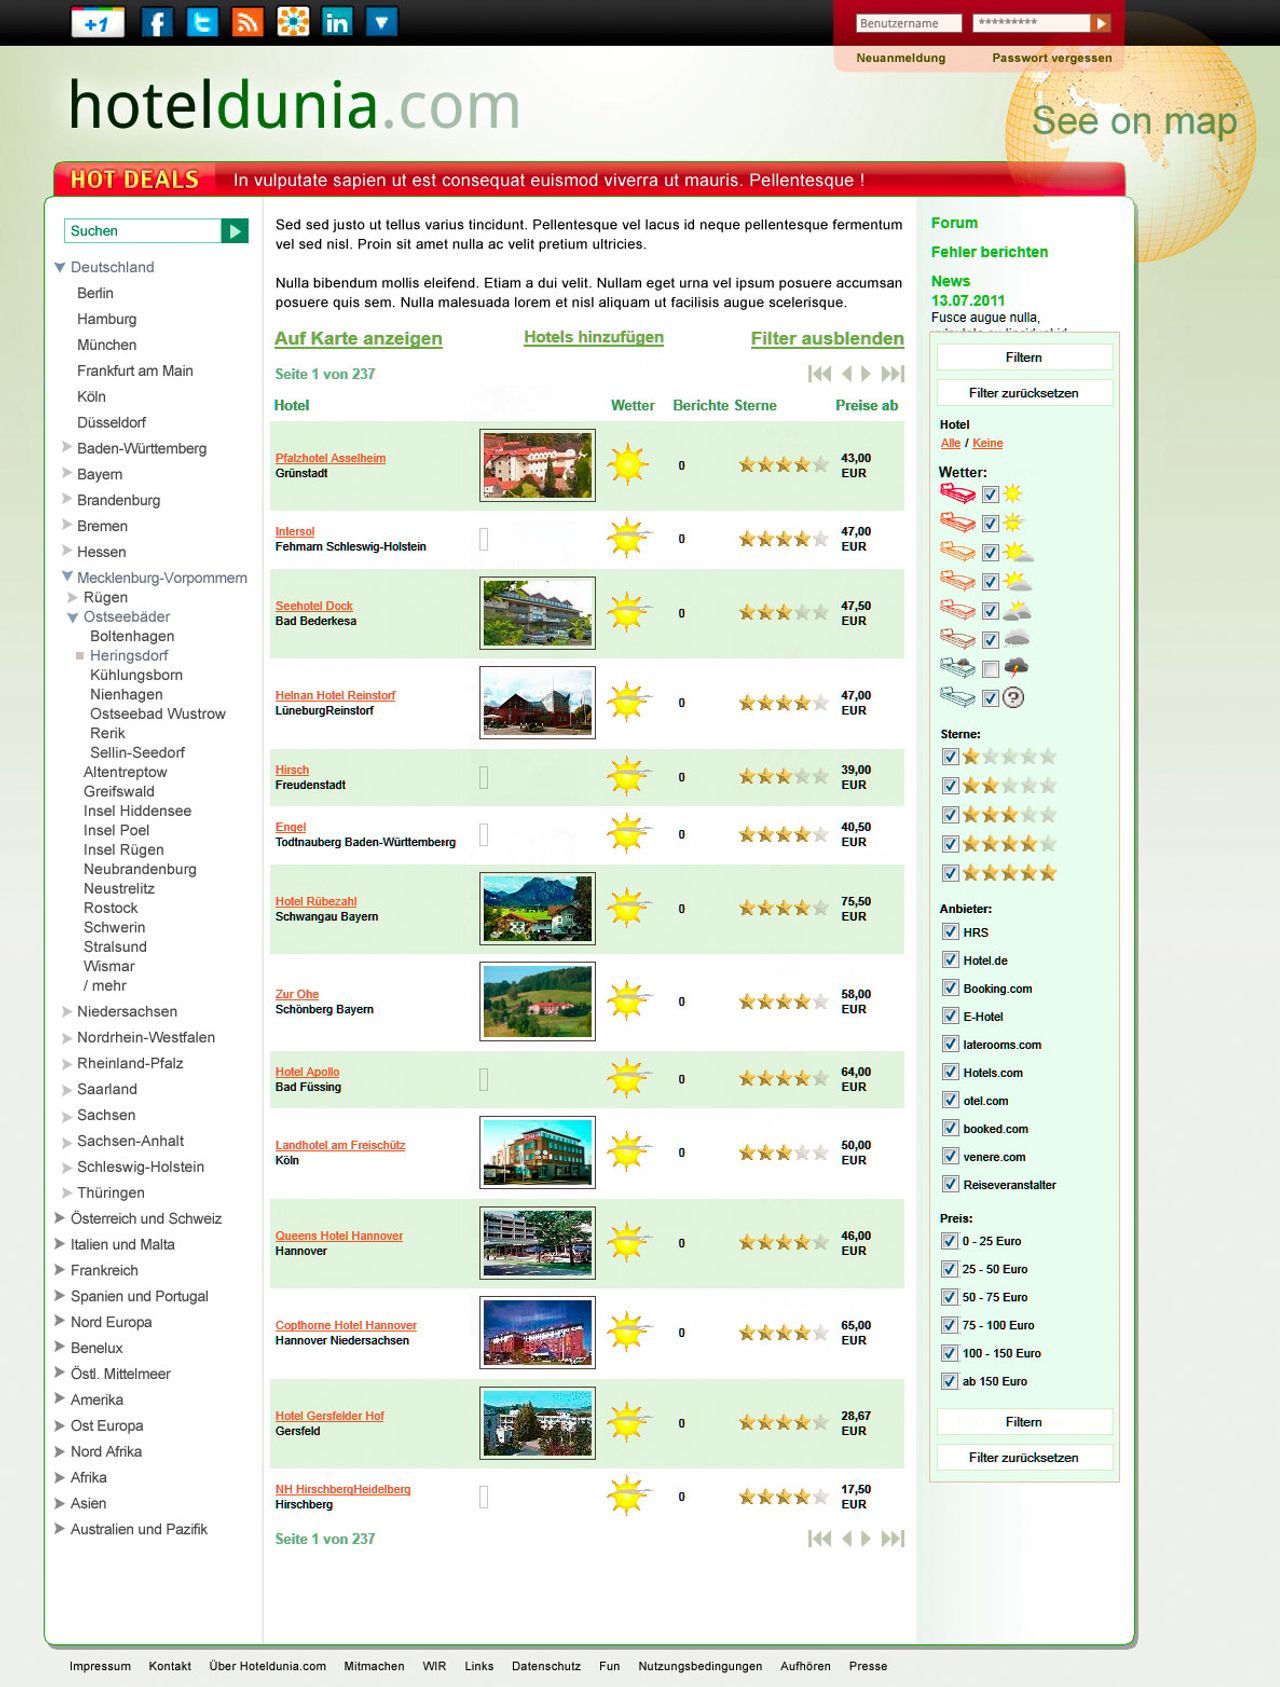Click the Hotel Rübezahl thumbnail image
This screenshot has width=1280, height=1687.
point(537,909)
